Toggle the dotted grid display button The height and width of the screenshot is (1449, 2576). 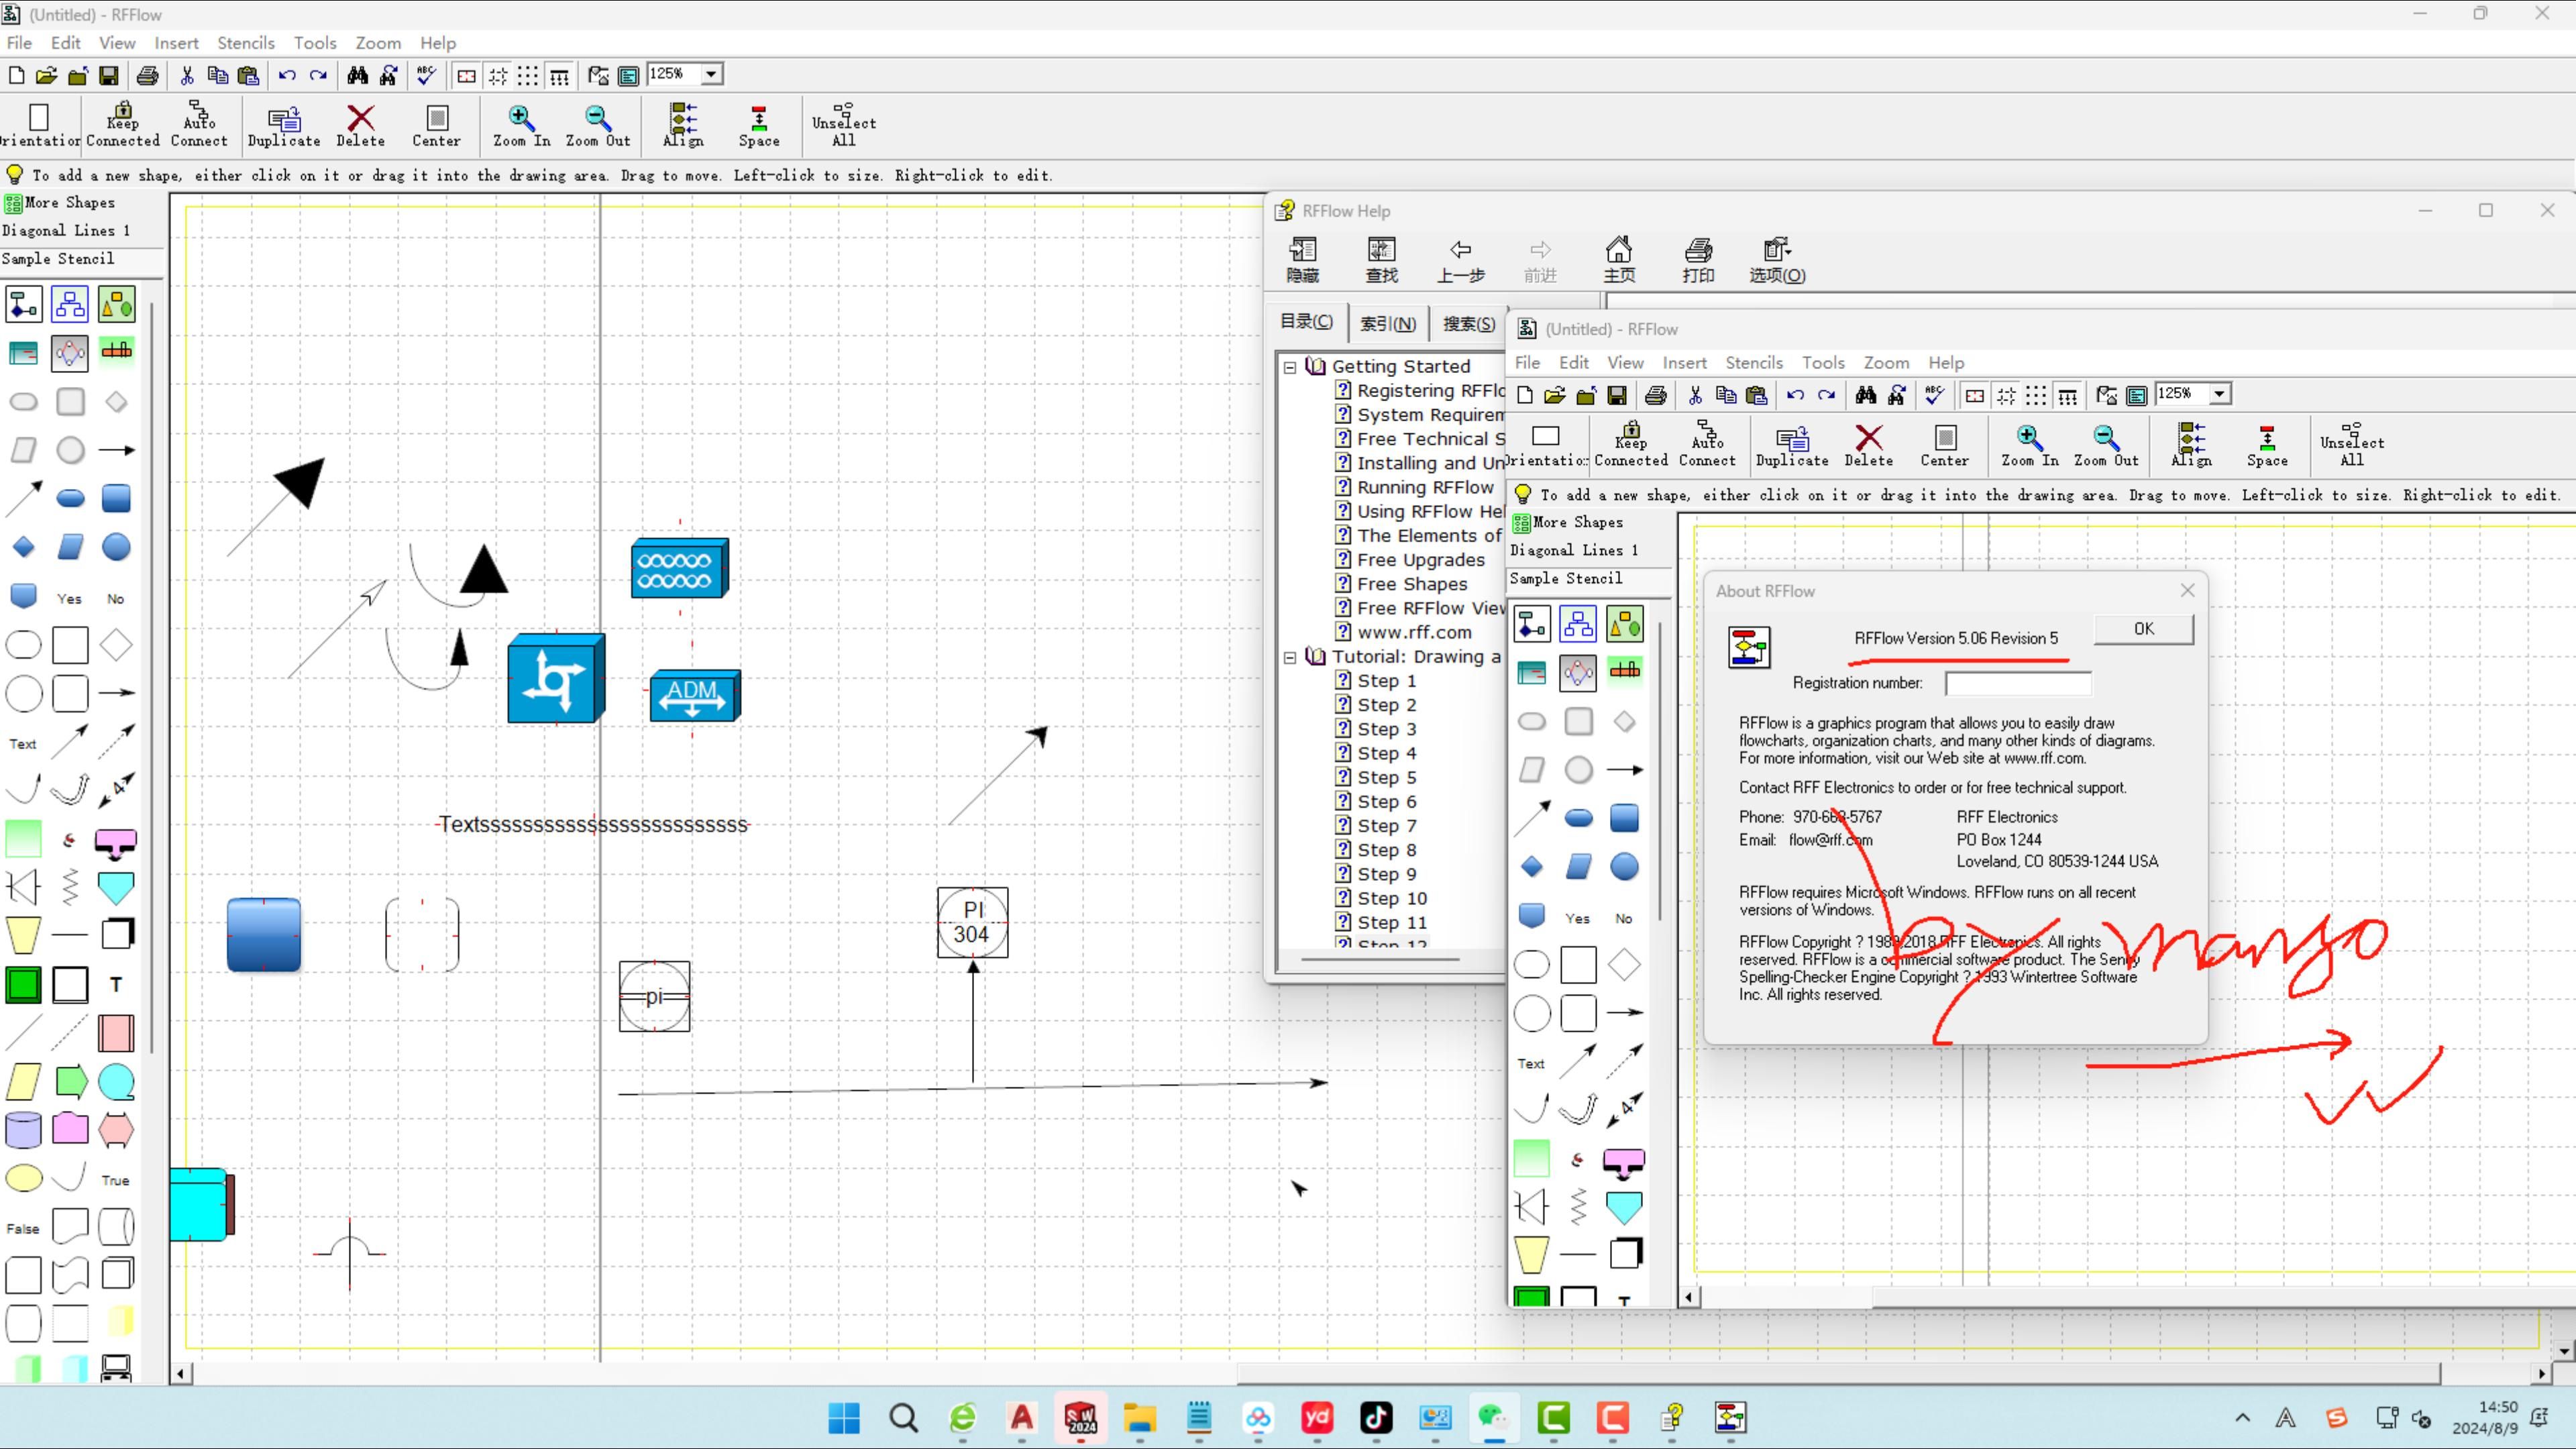[x=528, y=75]
